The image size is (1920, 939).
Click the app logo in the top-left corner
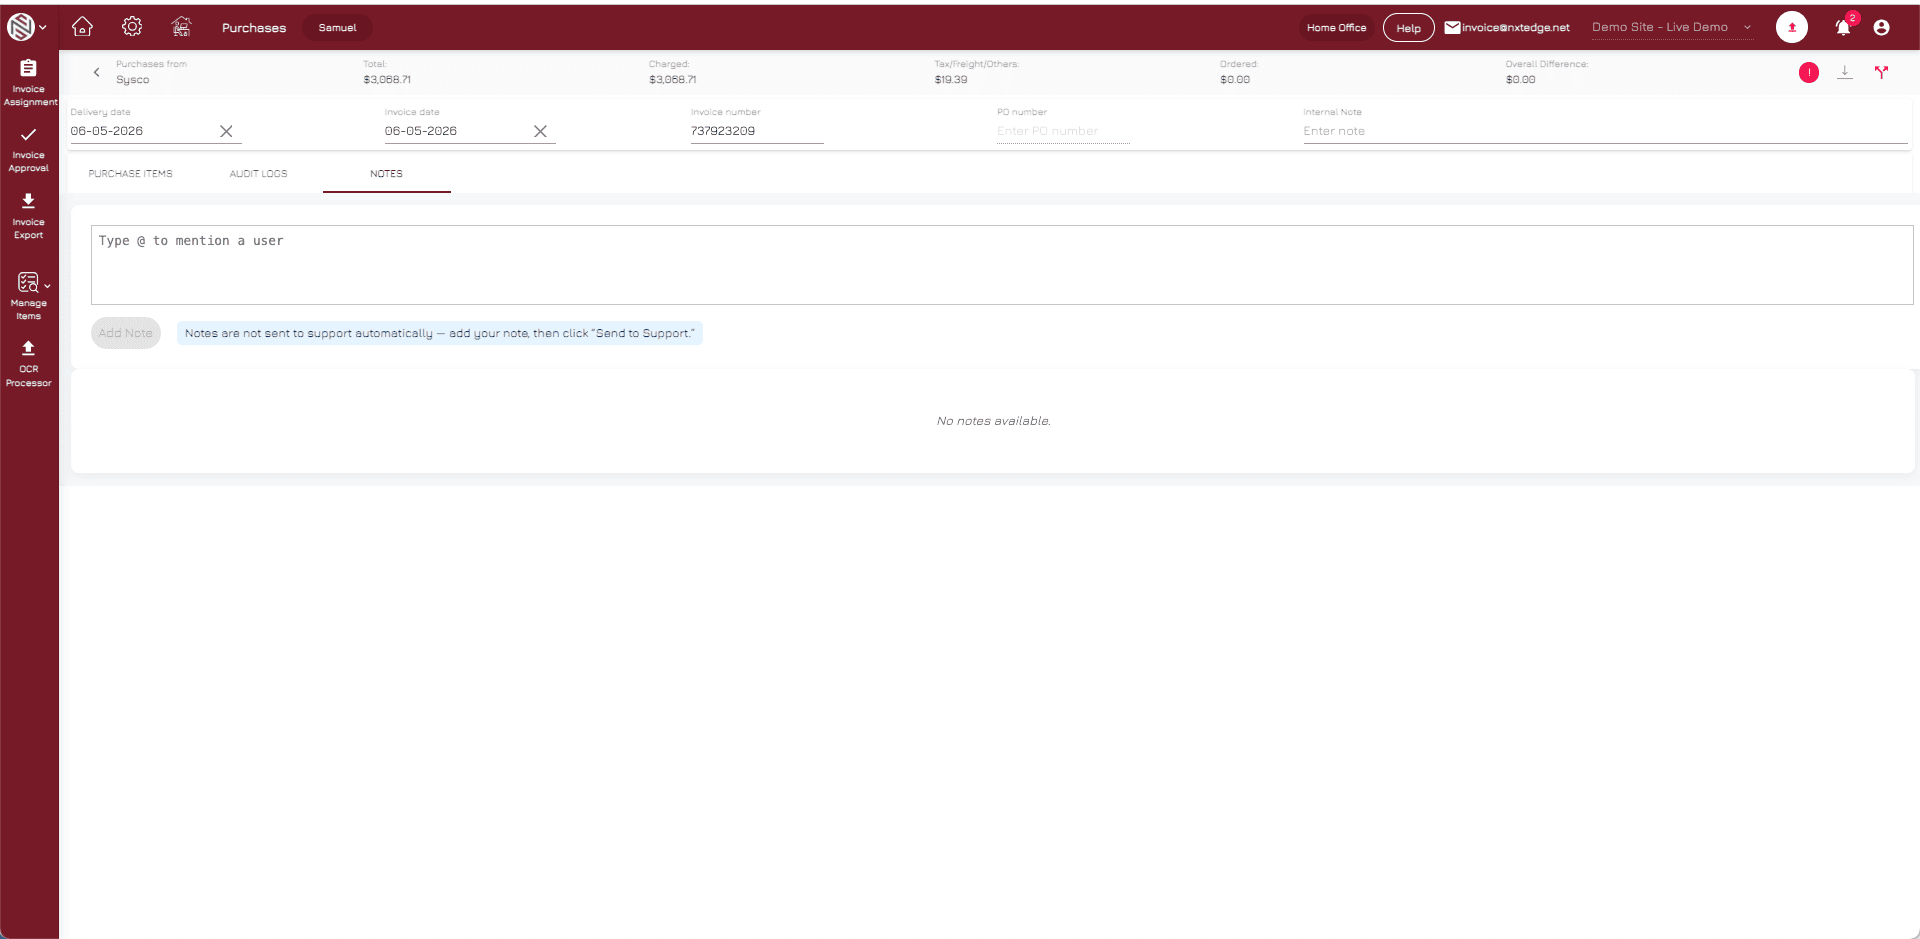point(20,27)
